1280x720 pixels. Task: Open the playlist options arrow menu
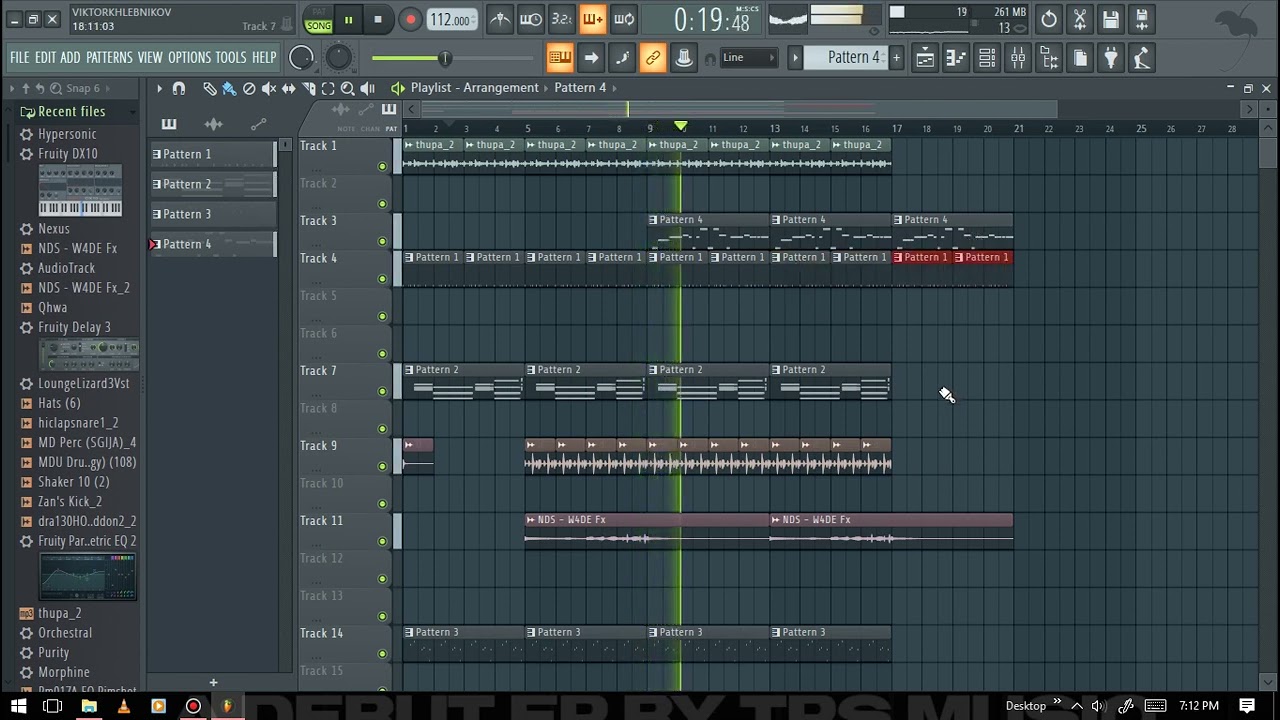(159, 88)
